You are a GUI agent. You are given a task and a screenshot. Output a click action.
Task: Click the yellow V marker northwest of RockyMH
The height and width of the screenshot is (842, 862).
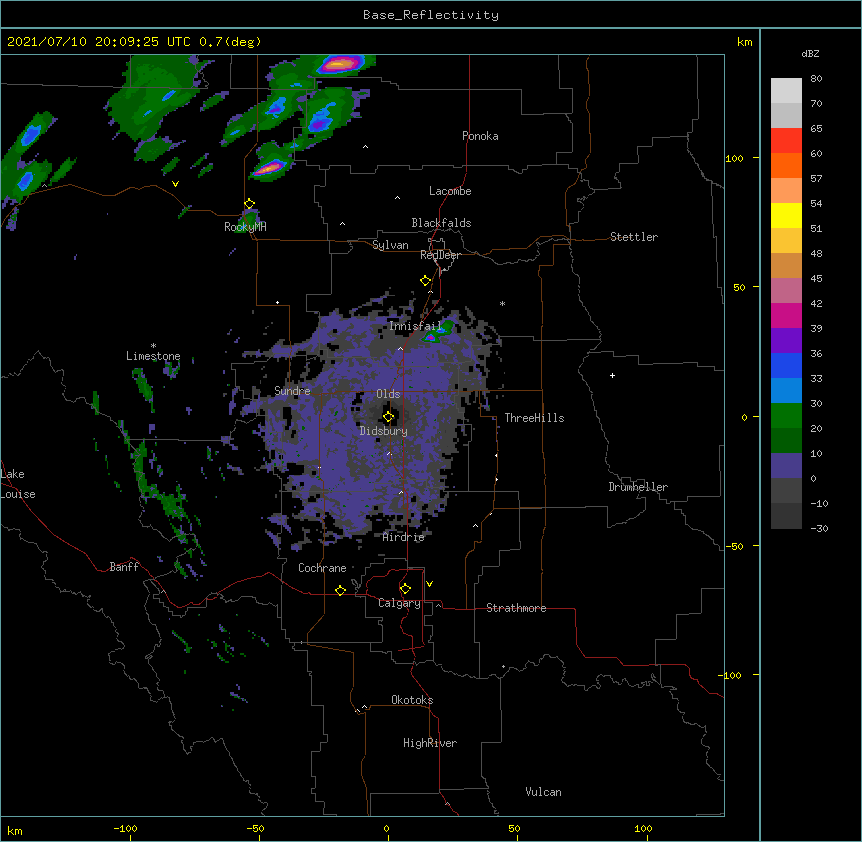pyautogui.click(x=175, y=184)
